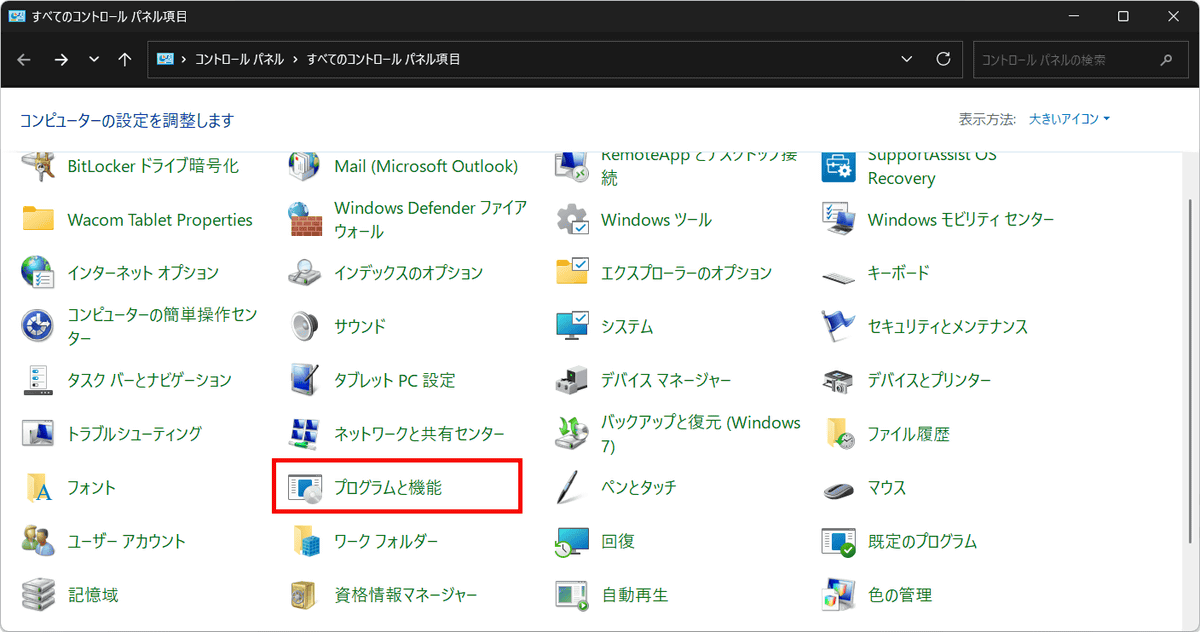
Task: Open the 既定のプログラム link
Action: (921, 542)
